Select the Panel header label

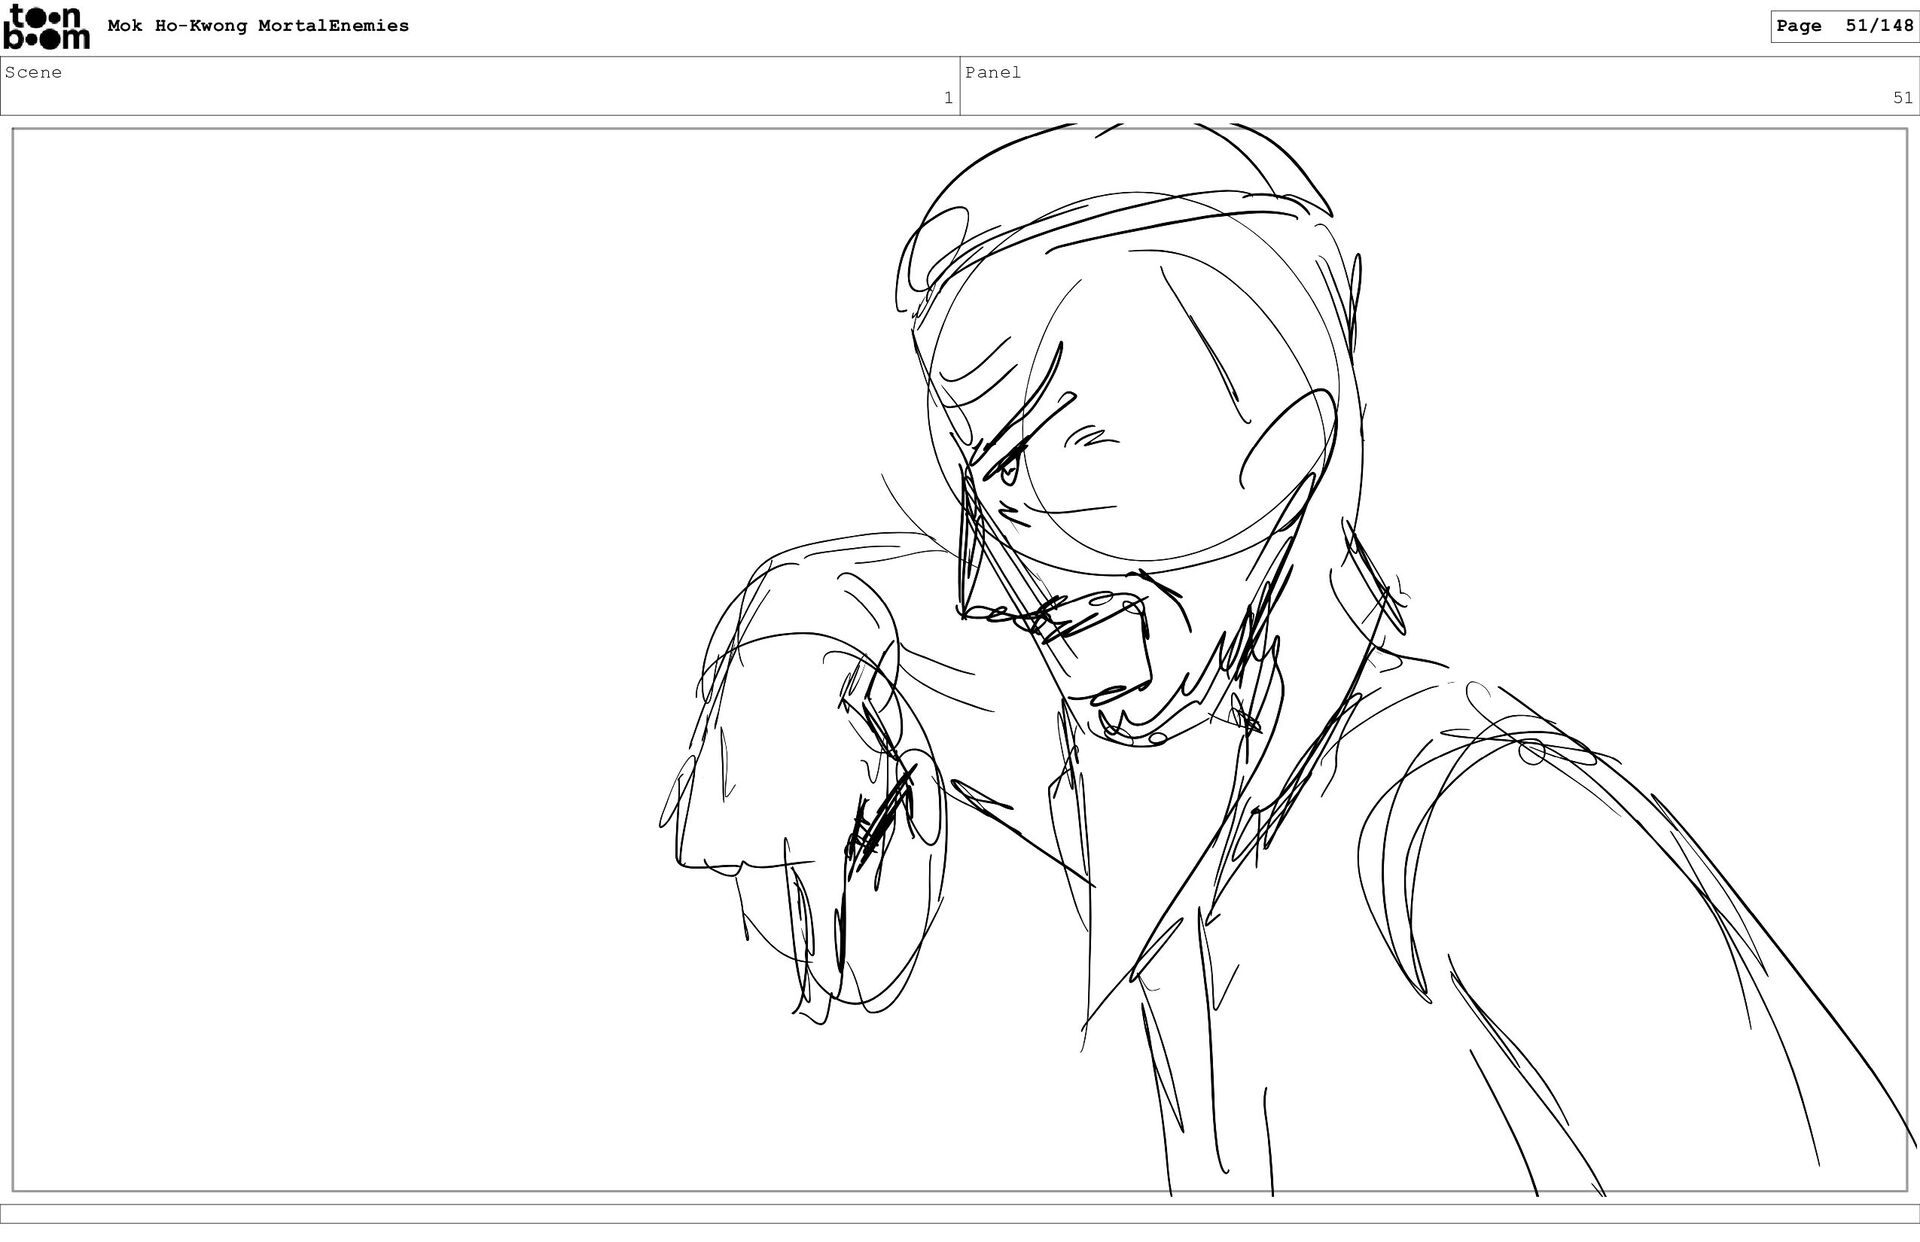pos(992,72)
